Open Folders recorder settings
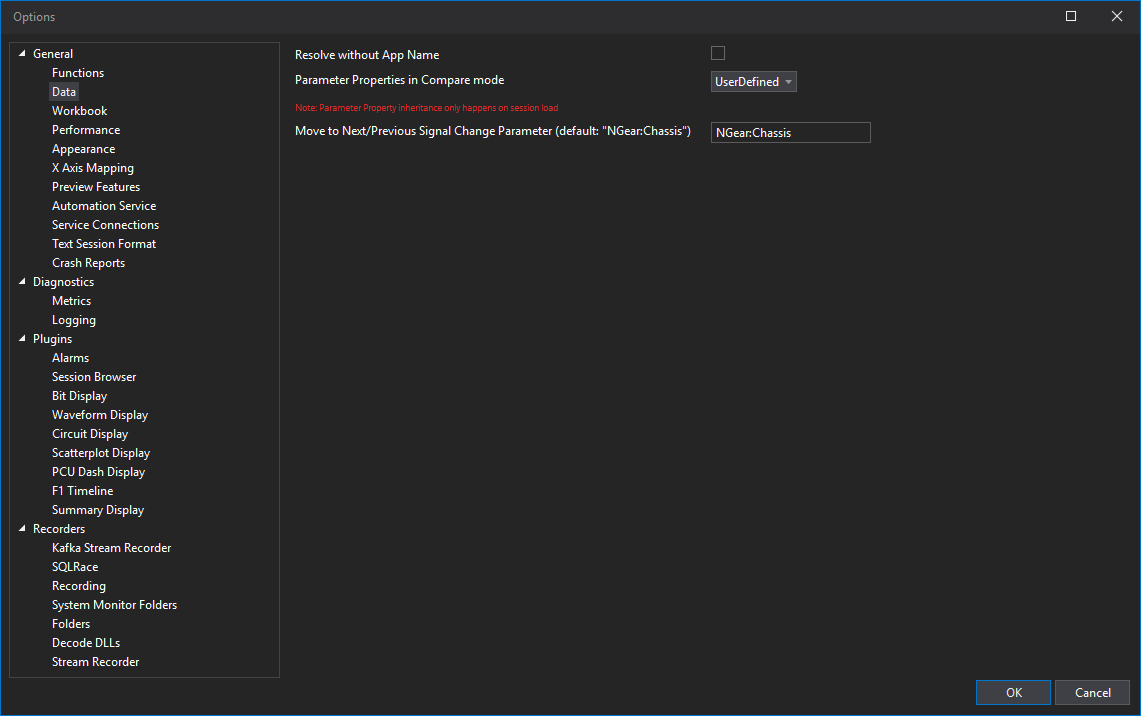Viewport: 1141px width, 716px height. 71,624
